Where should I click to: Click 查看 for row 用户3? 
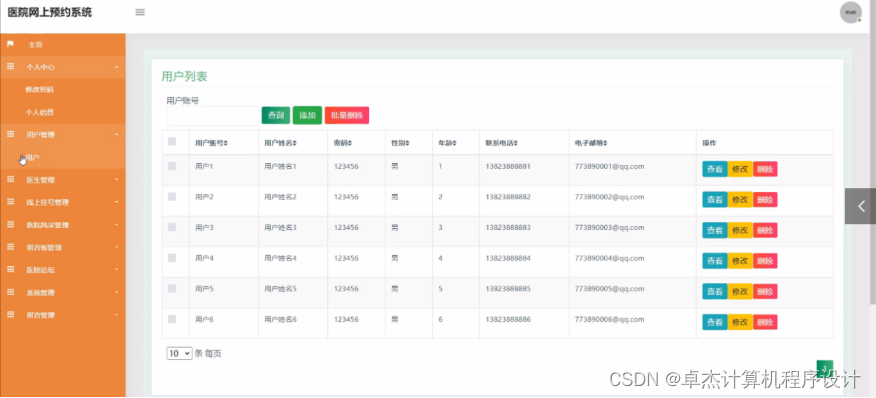[715, 230]
